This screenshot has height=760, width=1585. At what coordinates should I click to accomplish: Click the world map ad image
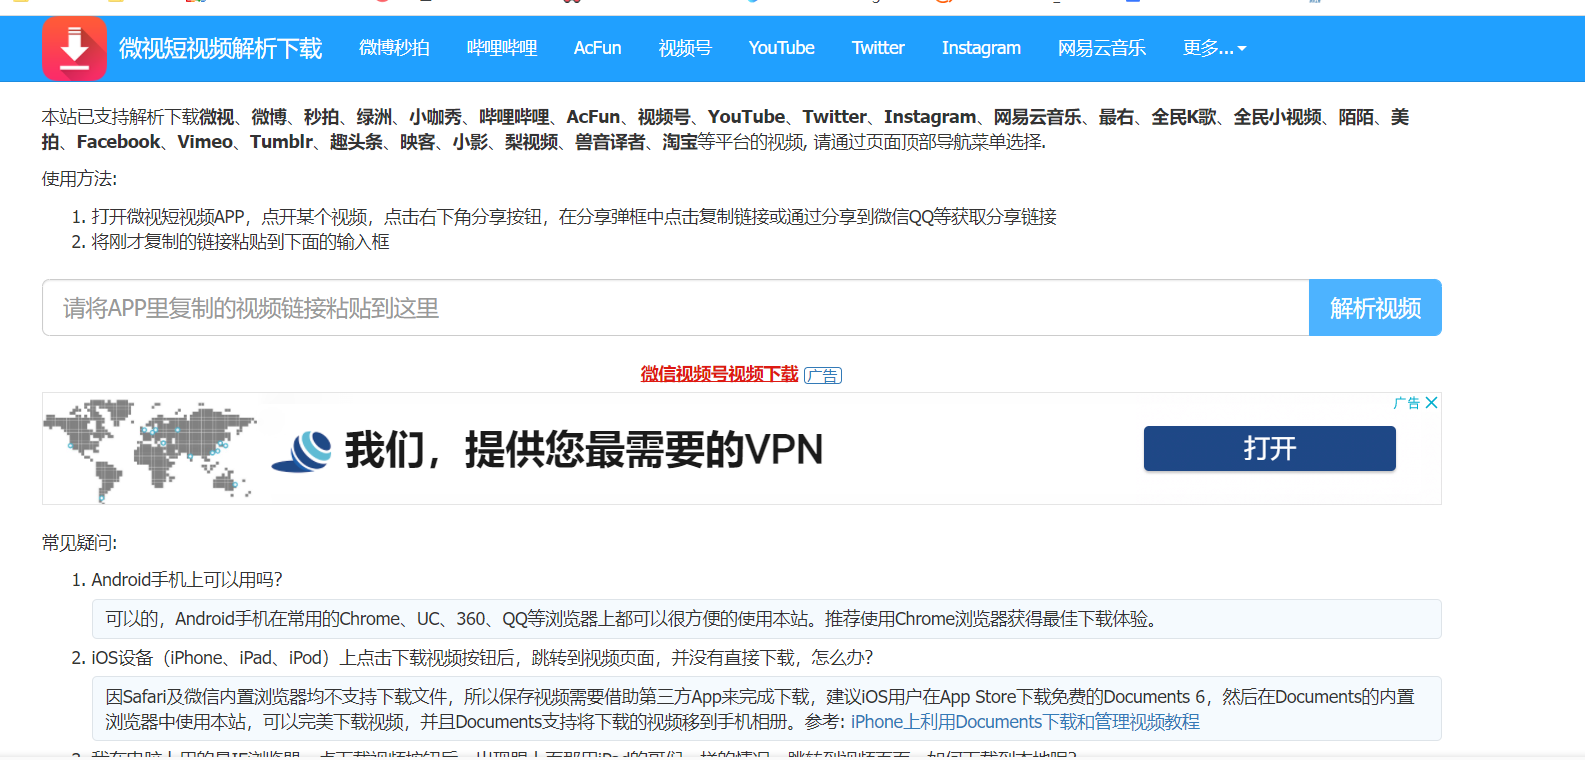[150, 449]
